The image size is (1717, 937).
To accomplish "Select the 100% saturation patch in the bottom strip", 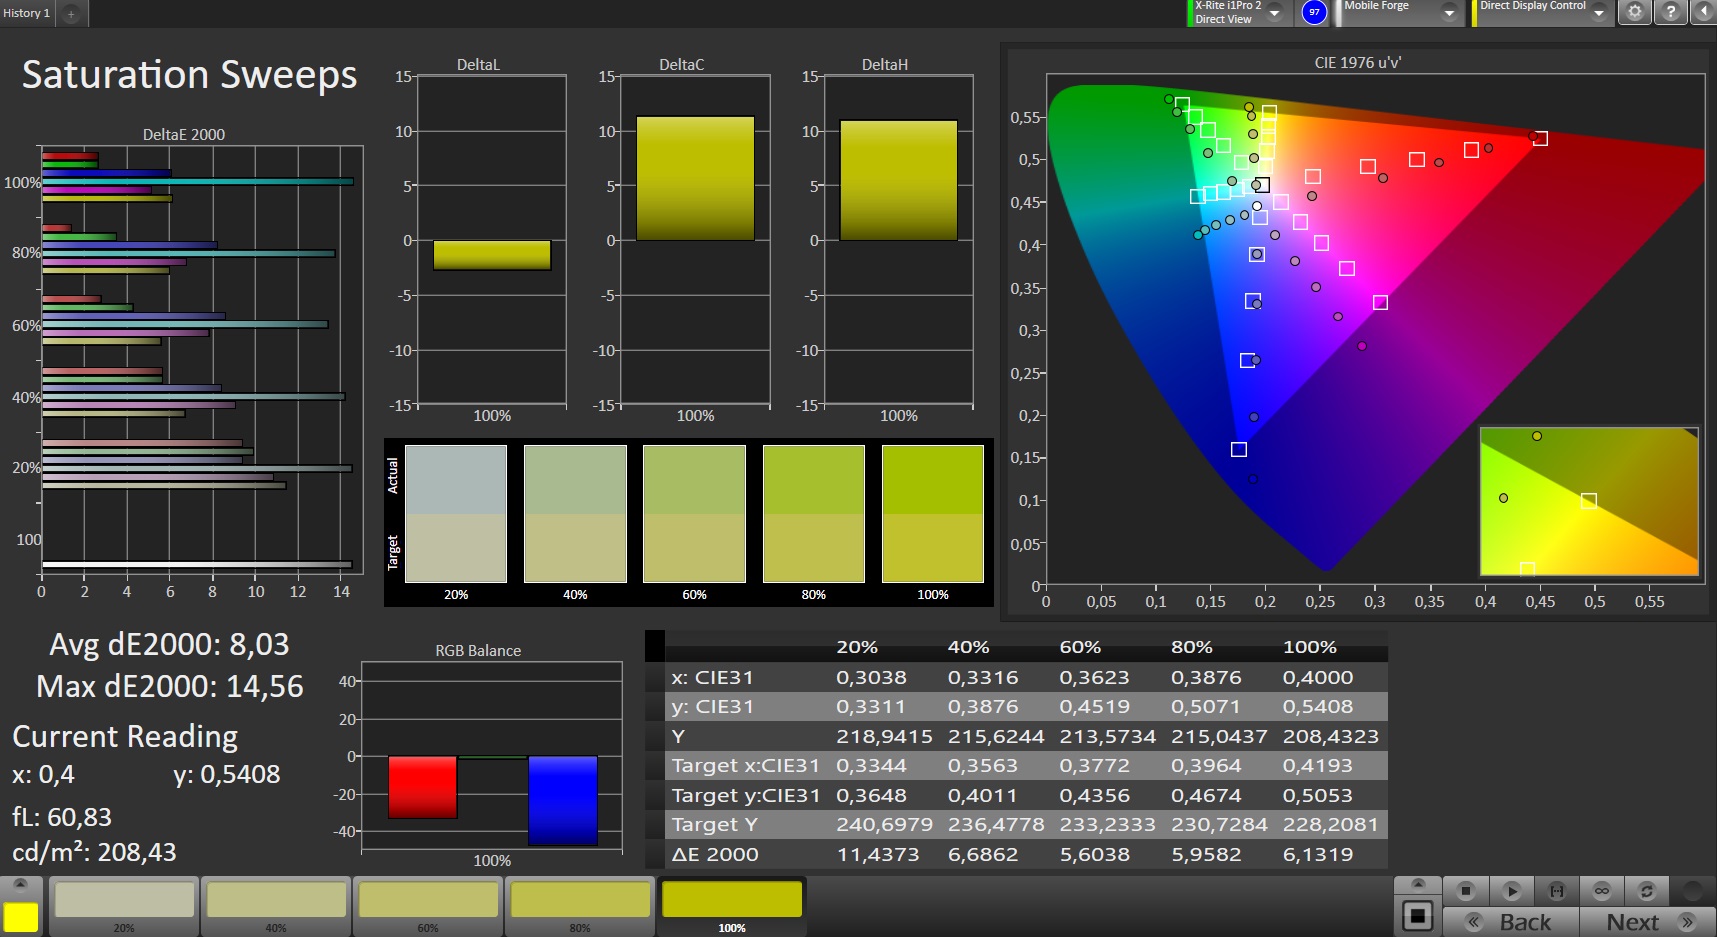I will (x=732, y=906).
